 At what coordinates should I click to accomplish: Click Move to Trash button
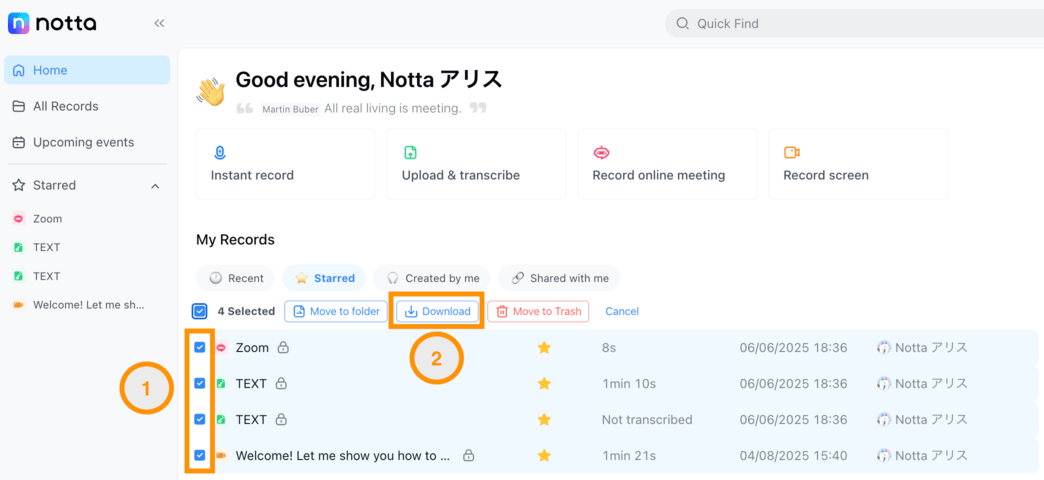(538, 311)
